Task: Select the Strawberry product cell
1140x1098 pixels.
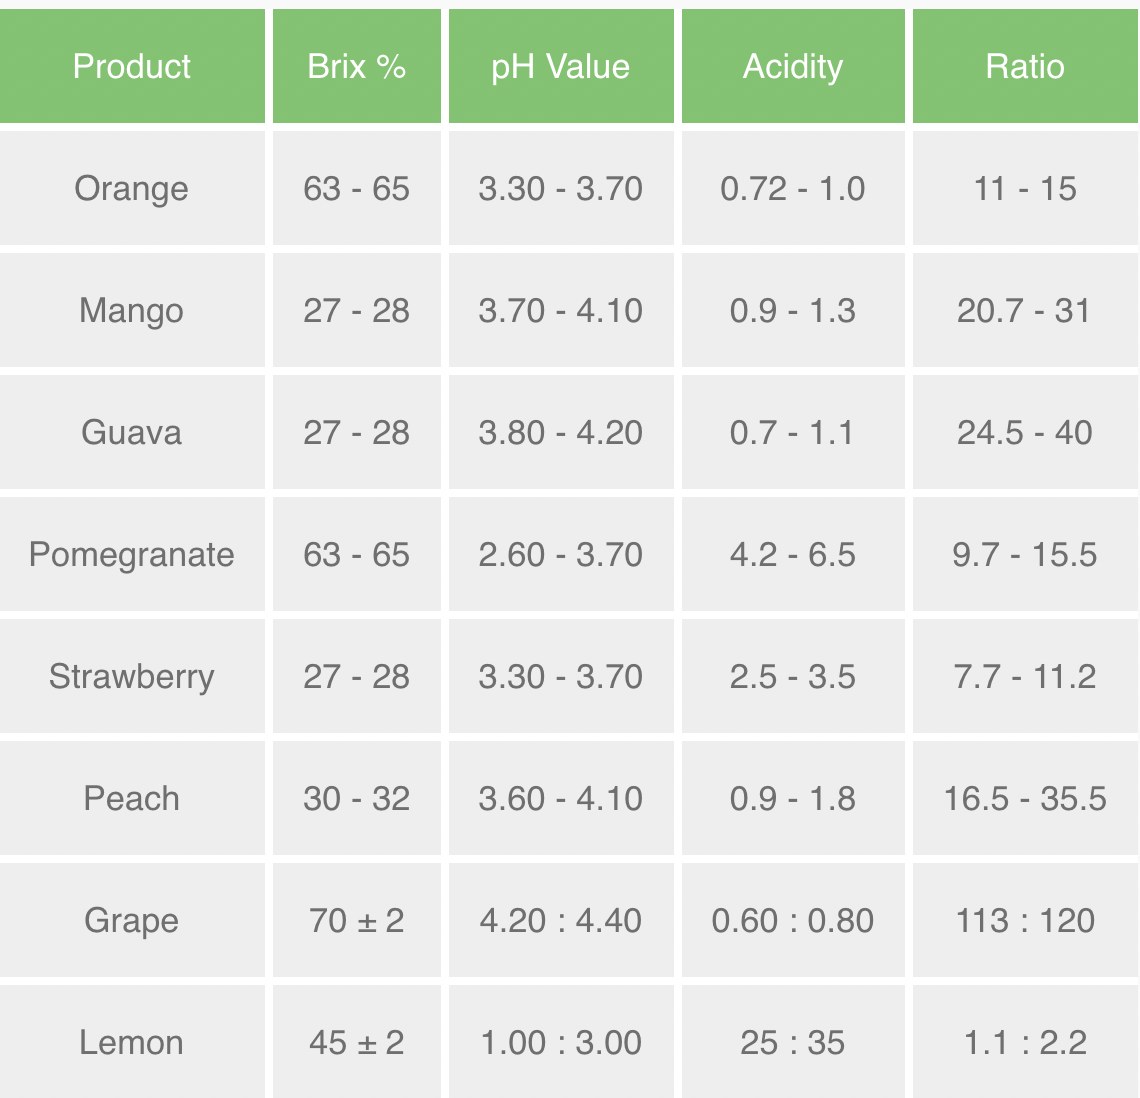Action: pyautogui.click(x=132, y=676)
